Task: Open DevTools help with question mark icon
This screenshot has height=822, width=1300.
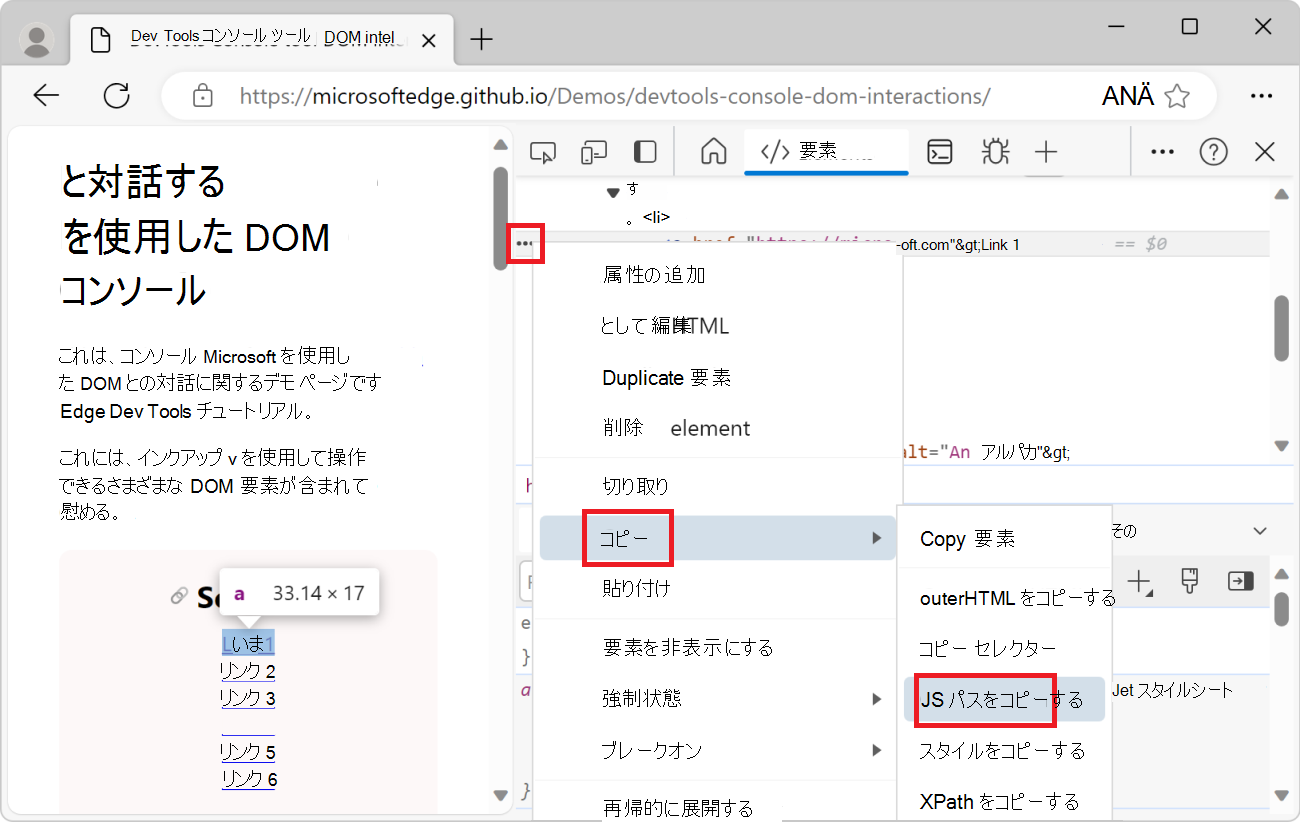Action: pos(1213,151)
